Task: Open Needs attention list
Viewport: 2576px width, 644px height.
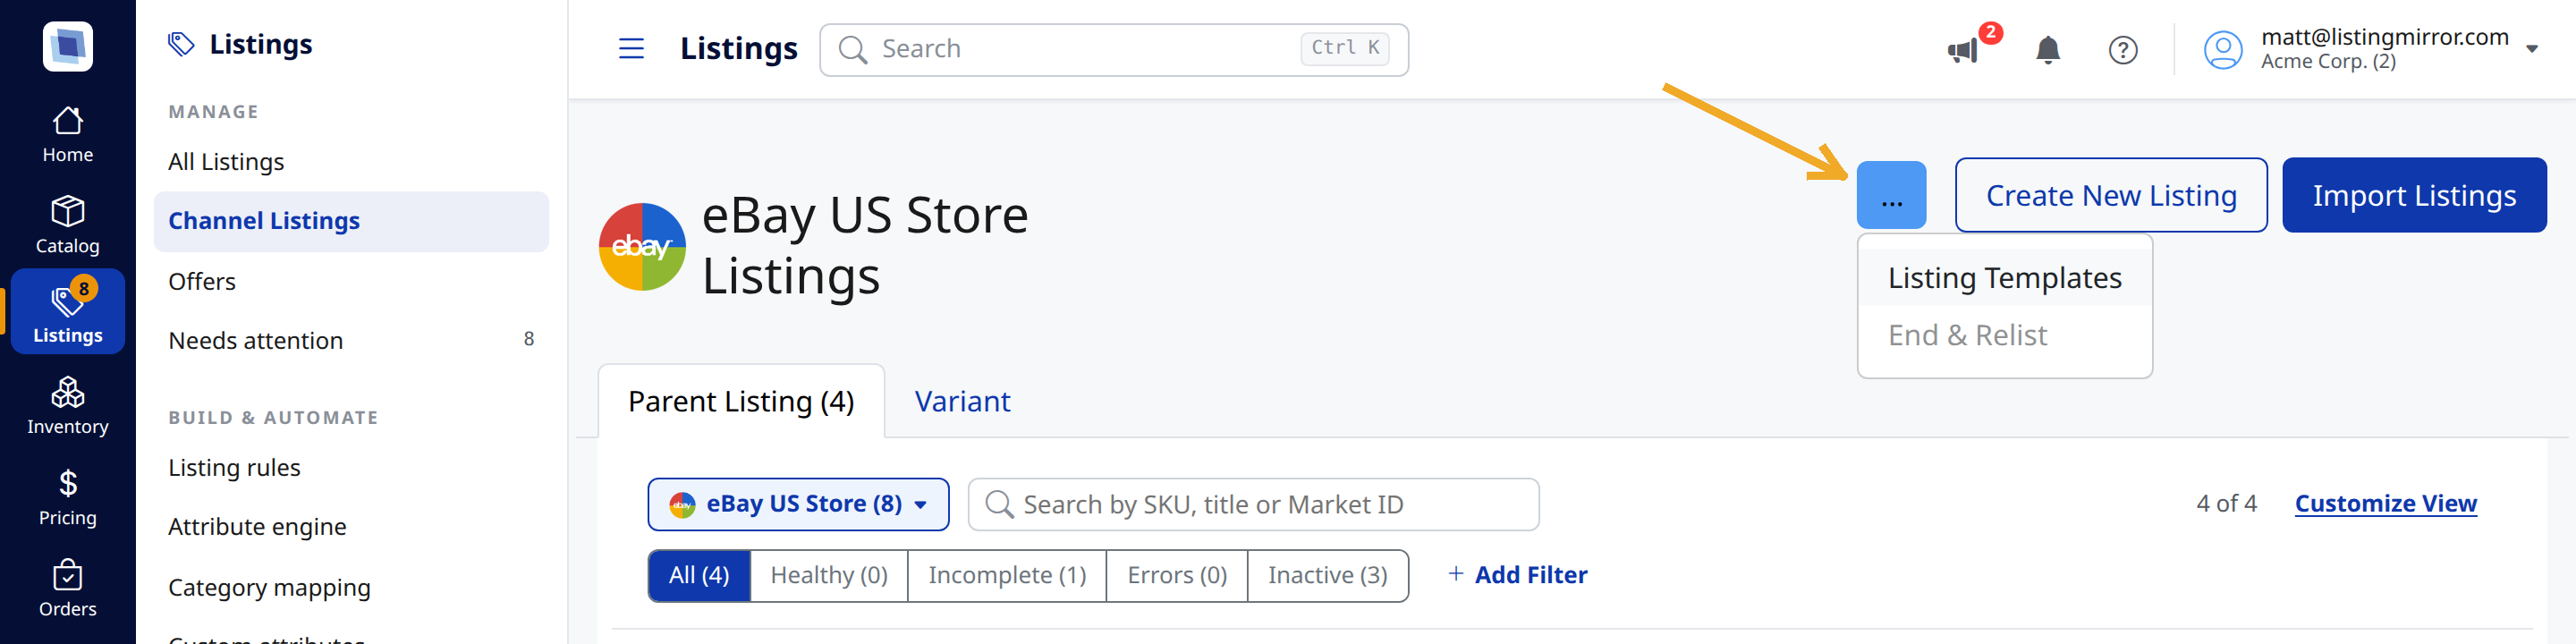Action: (x=351, y=340)
